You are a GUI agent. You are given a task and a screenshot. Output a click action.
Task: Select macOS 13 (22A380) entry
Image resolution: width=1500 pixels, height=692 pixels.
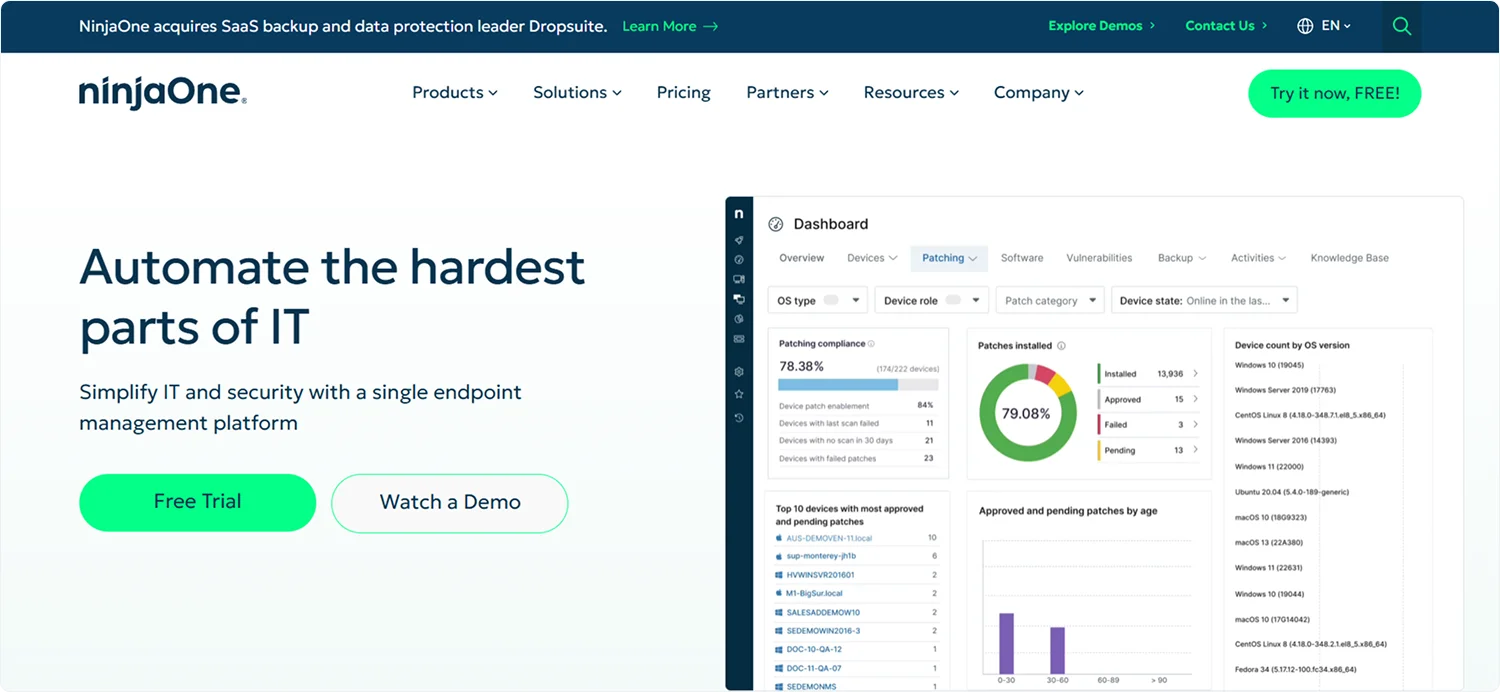(1269, 543)
